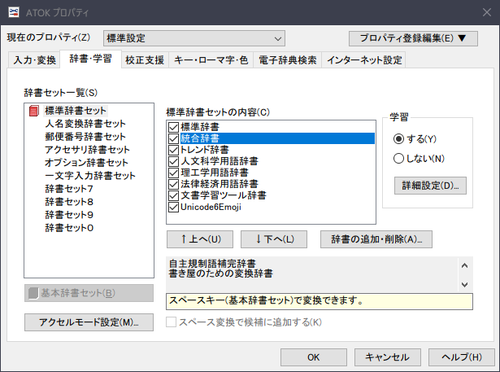Image resolution: width=500 pixels, height=372 pixels.
Task: Uncheck the 法律経済用語辞書 checkbox
Action: pos(173,184)
